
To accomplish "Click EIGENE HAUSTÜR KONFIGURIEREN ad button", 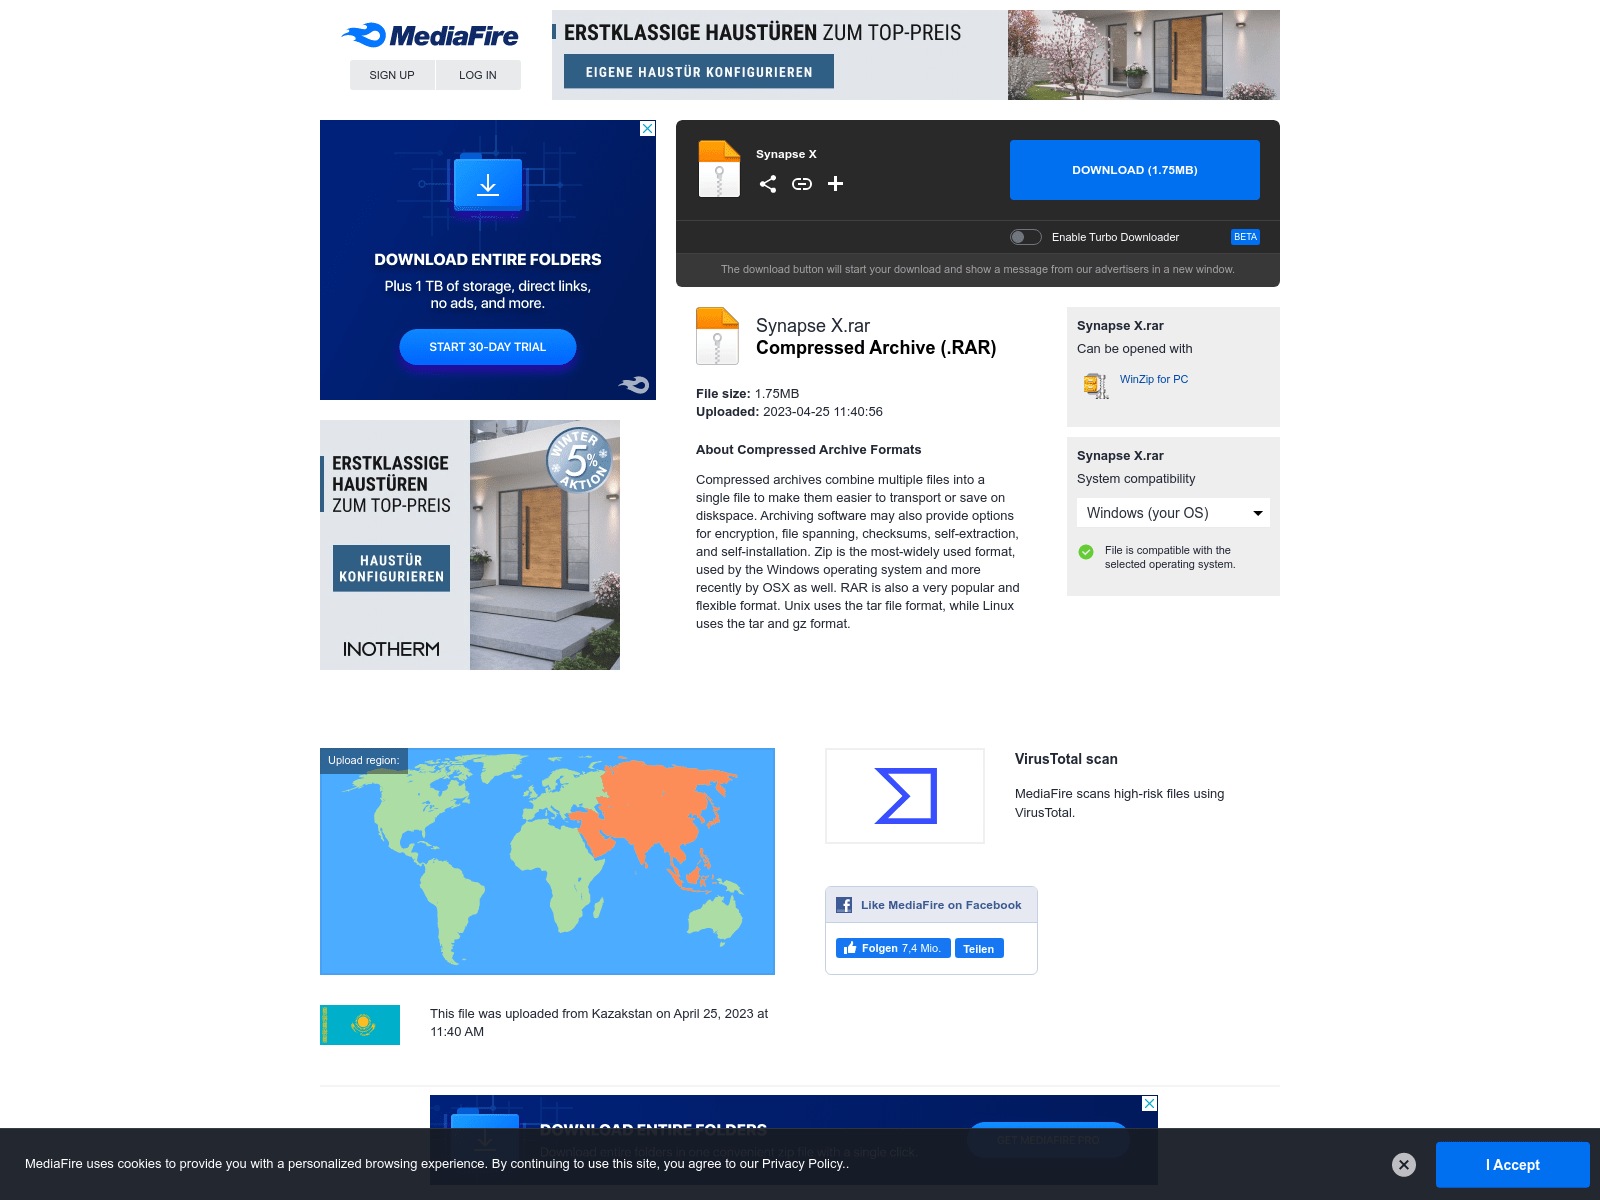I will click(699, 72).
